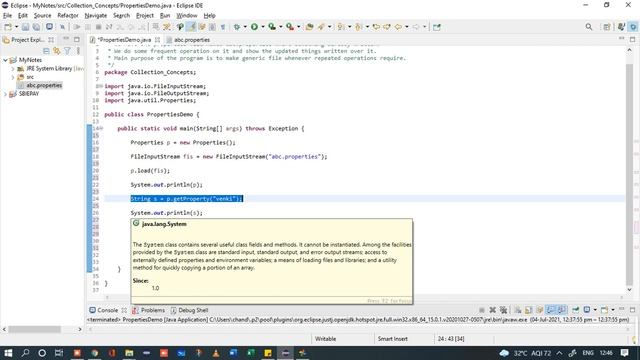This screenshot has height=360, width=640.
Task: Click the Open Type package icon
Action: coord(309,27)
